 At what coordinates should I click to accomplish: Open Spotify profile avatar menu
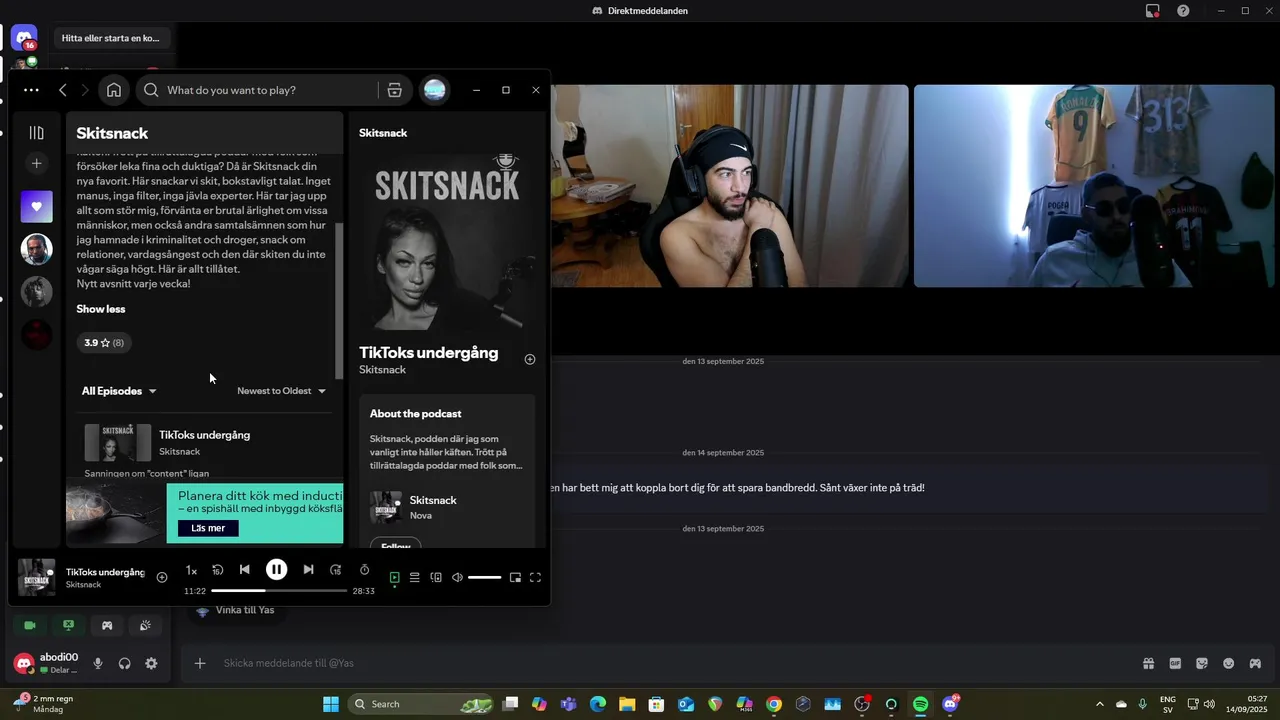tap(434, 90)
